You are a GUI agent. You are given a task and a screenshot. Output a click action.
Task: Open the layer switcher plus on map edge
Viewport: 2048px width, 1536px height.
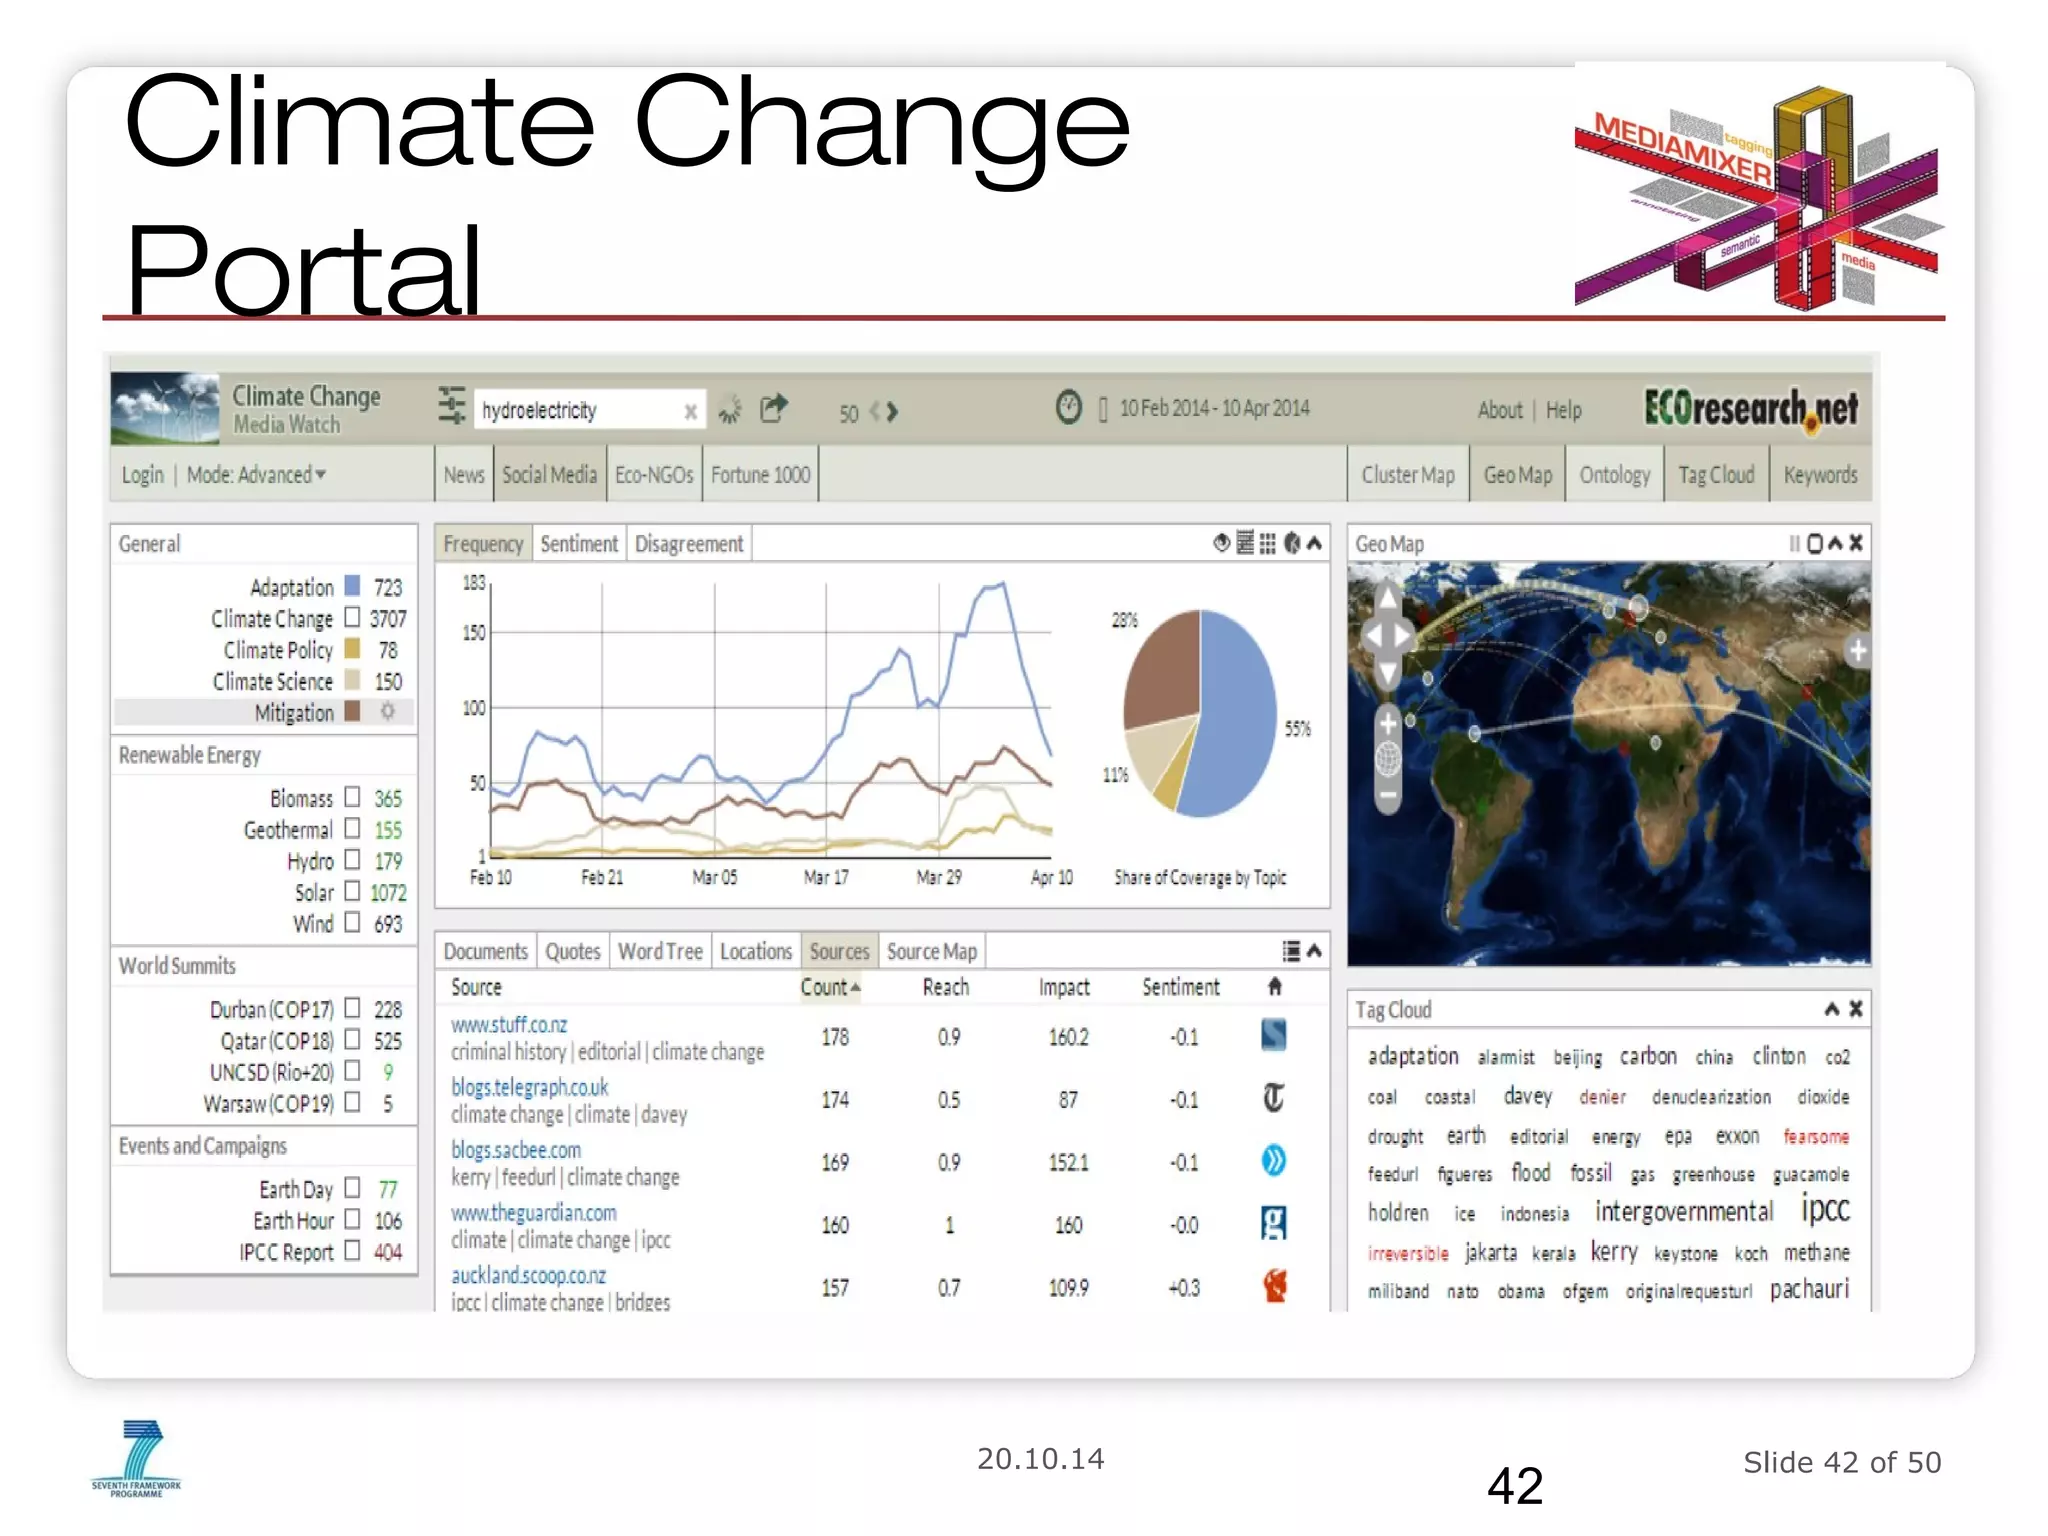[x=1858, y=650]
